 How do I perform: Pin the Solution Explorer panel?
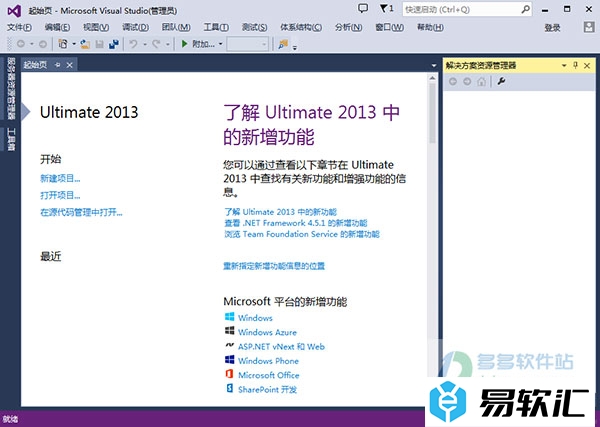[x=576, y=65]
